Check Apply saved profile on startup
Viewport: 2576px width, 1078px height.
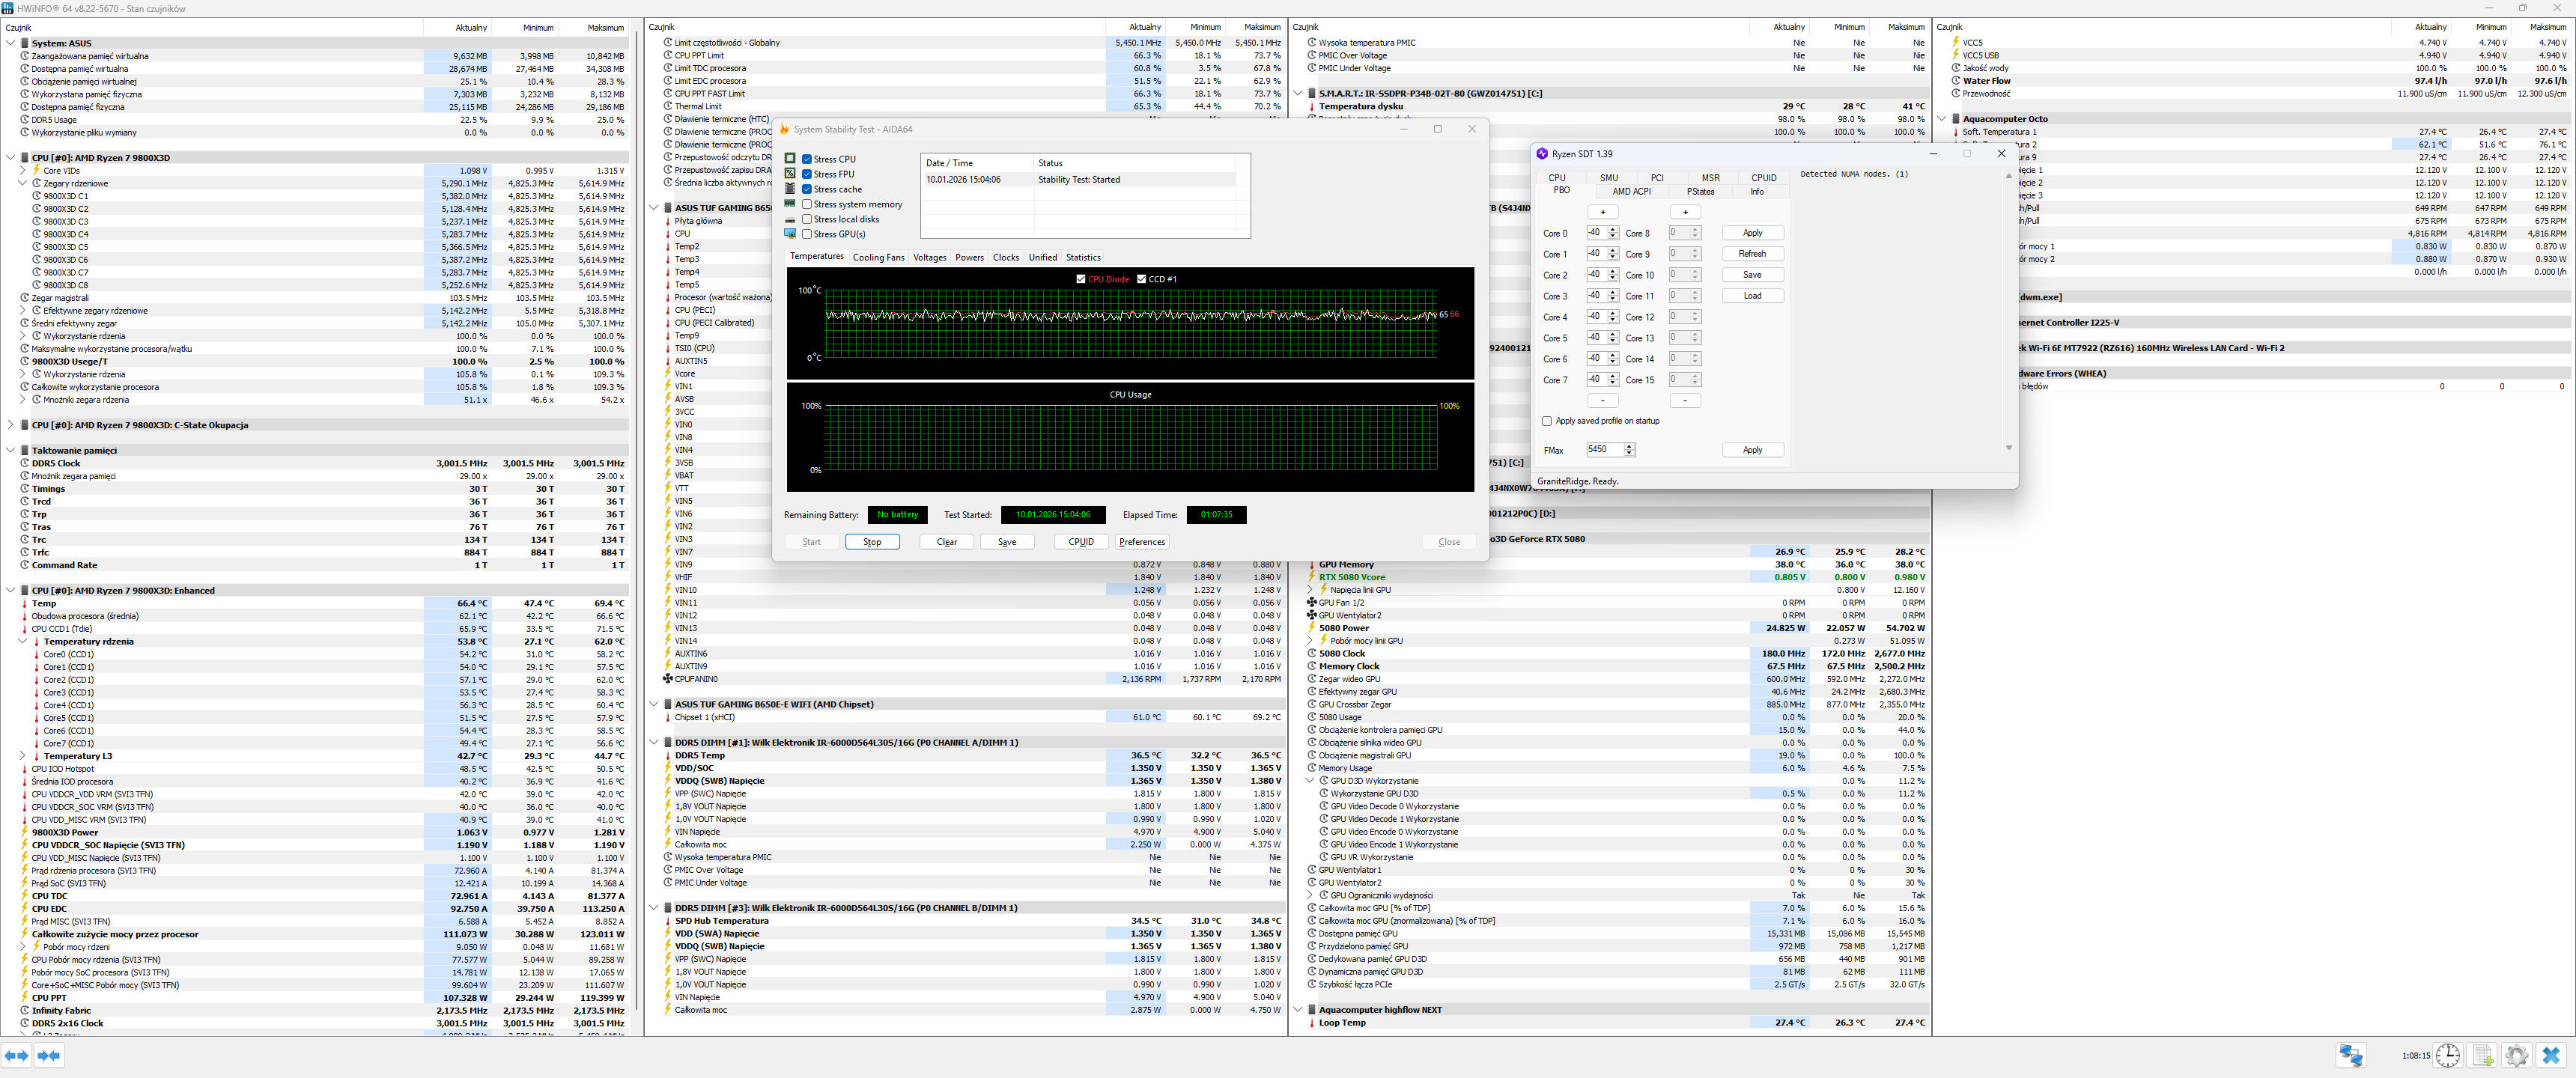pos(1547,421)
